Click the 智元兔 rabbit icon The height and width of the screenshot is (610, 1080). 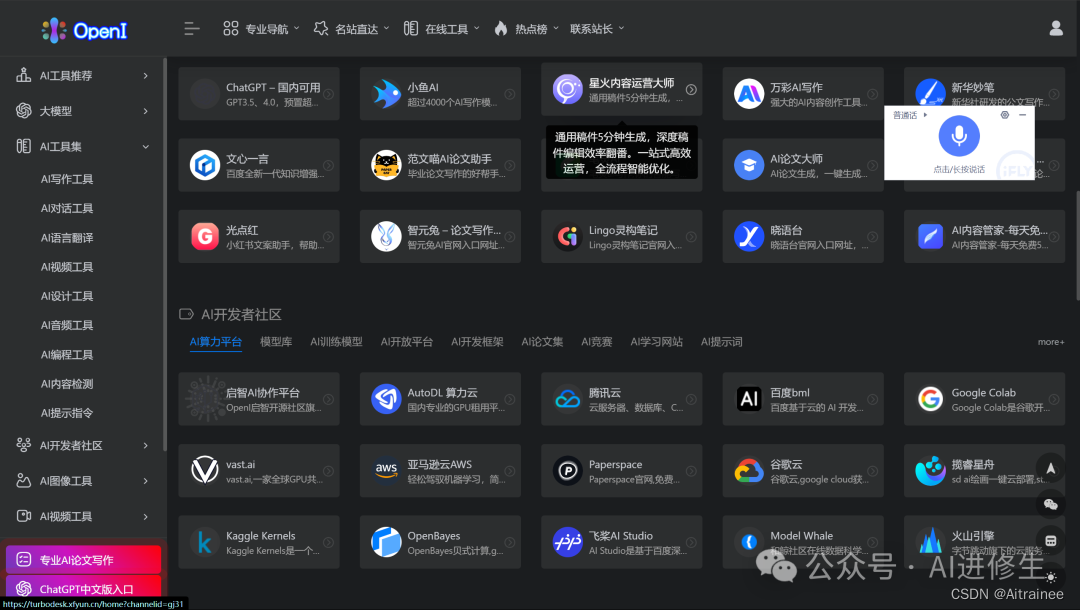click(386, 237)
